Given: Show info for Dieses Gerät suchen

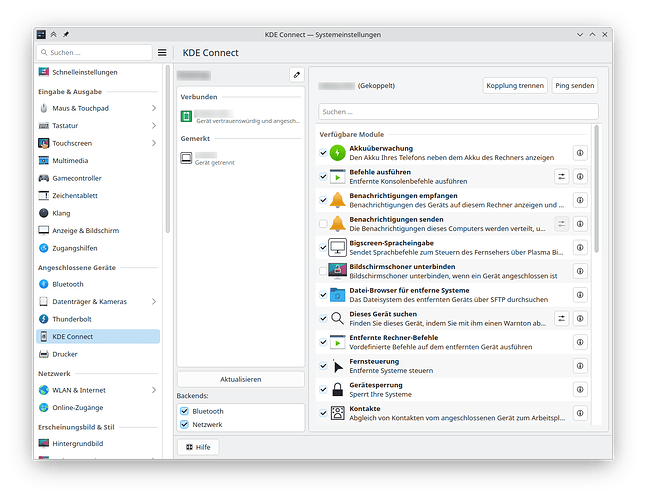Looking at the screenshot, I should (x=580, y=319).
